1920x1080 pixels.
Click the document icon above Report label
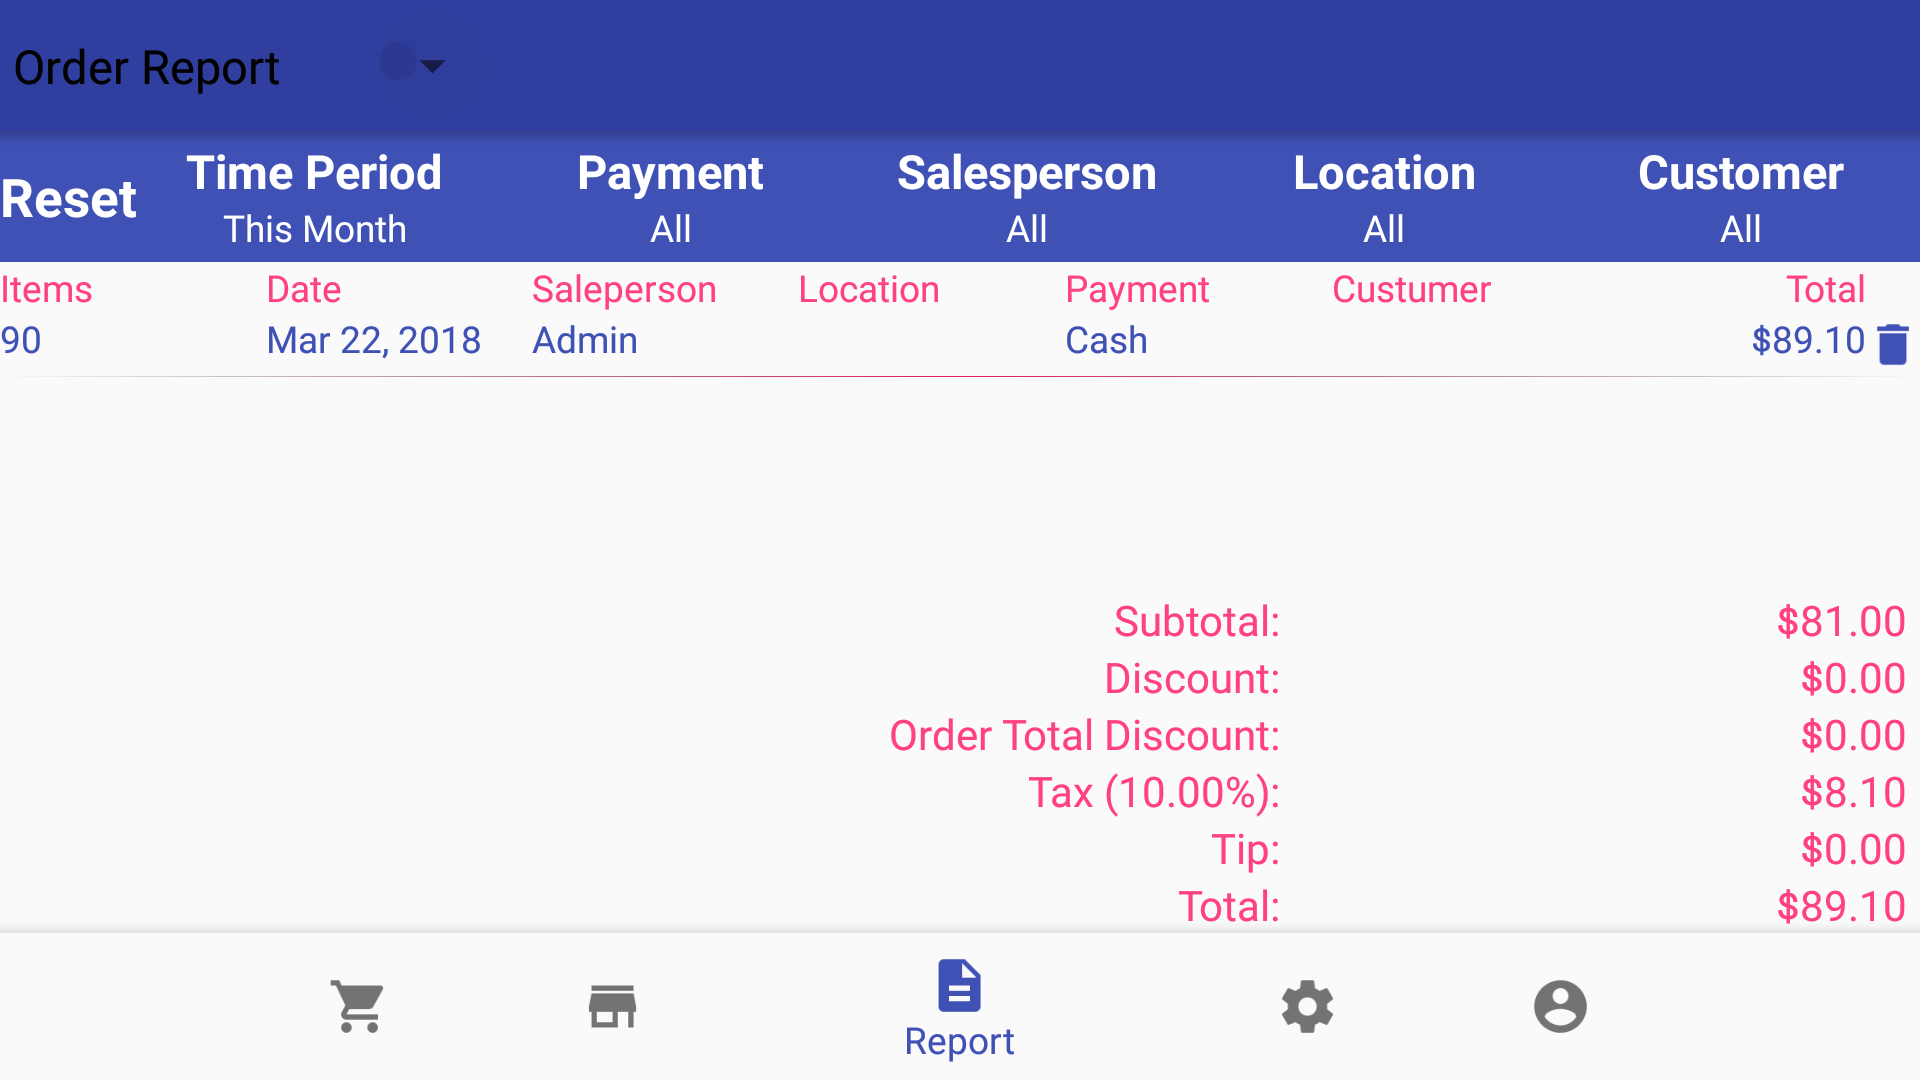pyautogui.click(x=958, y=985)
